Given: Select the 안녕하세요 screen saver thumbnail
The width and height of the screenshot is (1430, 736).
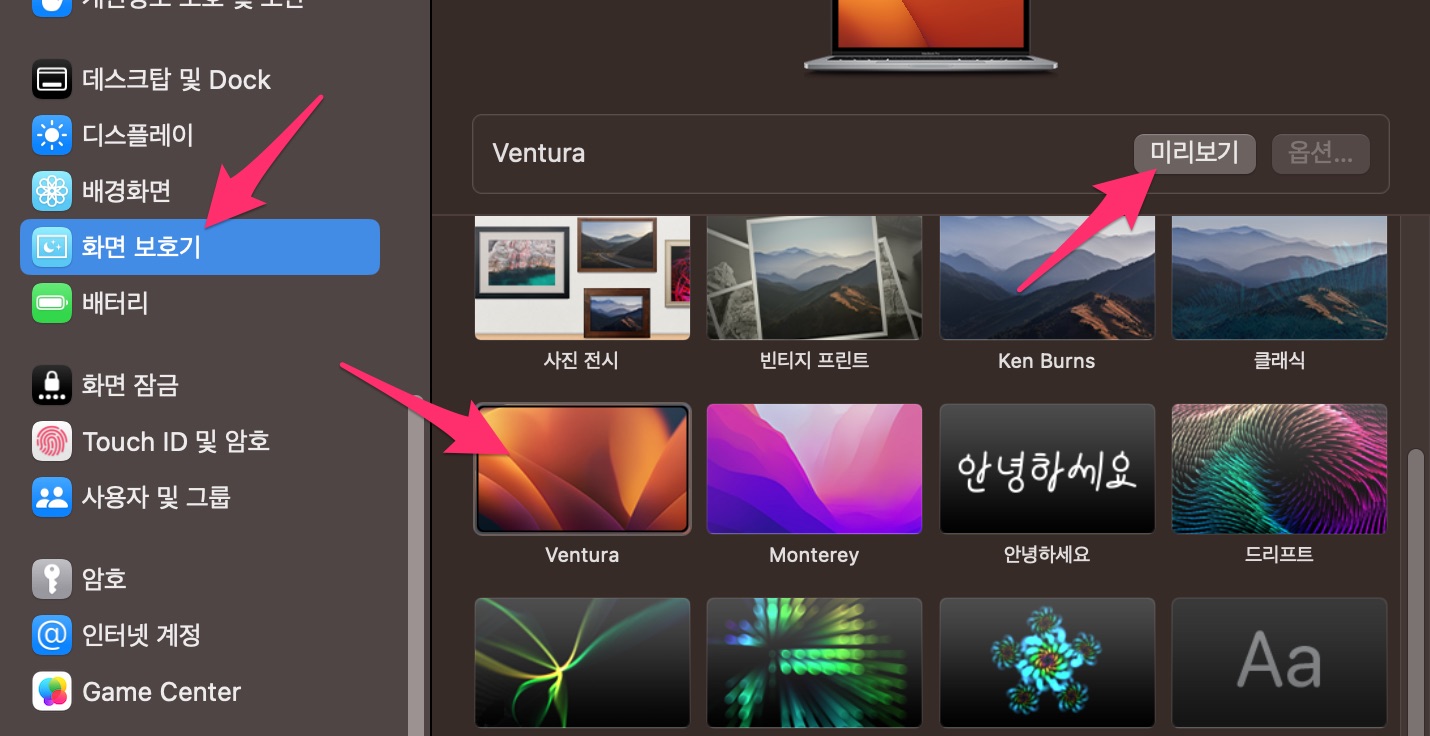Looking at the screenshot, I should 1047,469.
